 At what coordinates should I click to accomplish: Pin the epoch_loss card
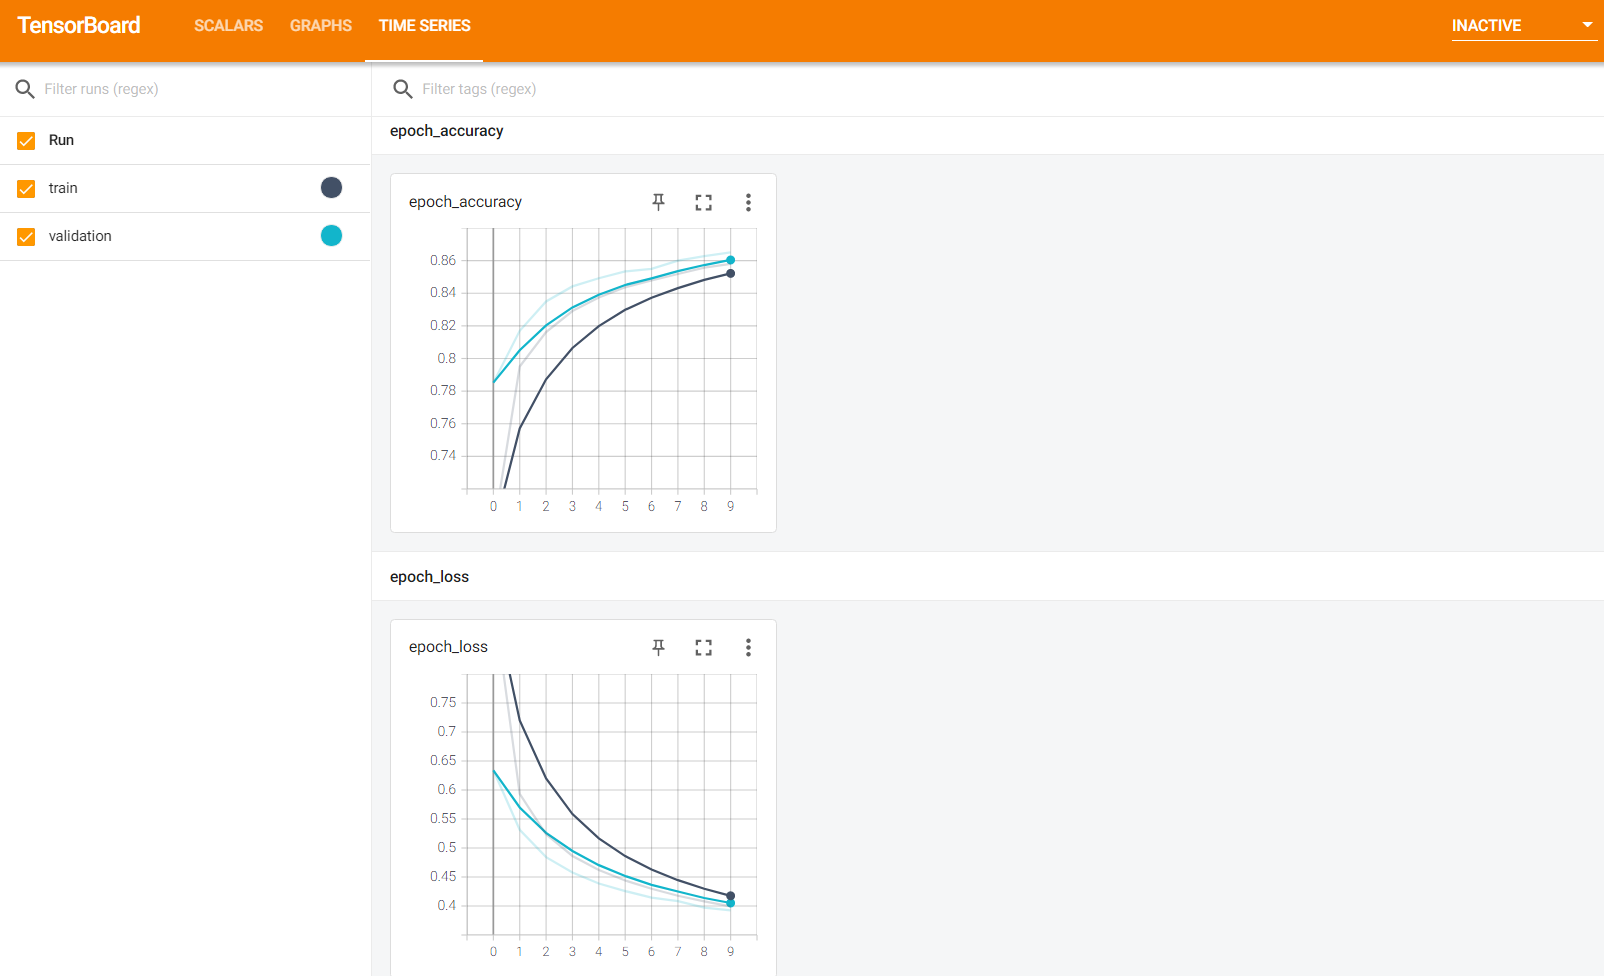click(658, 647)
